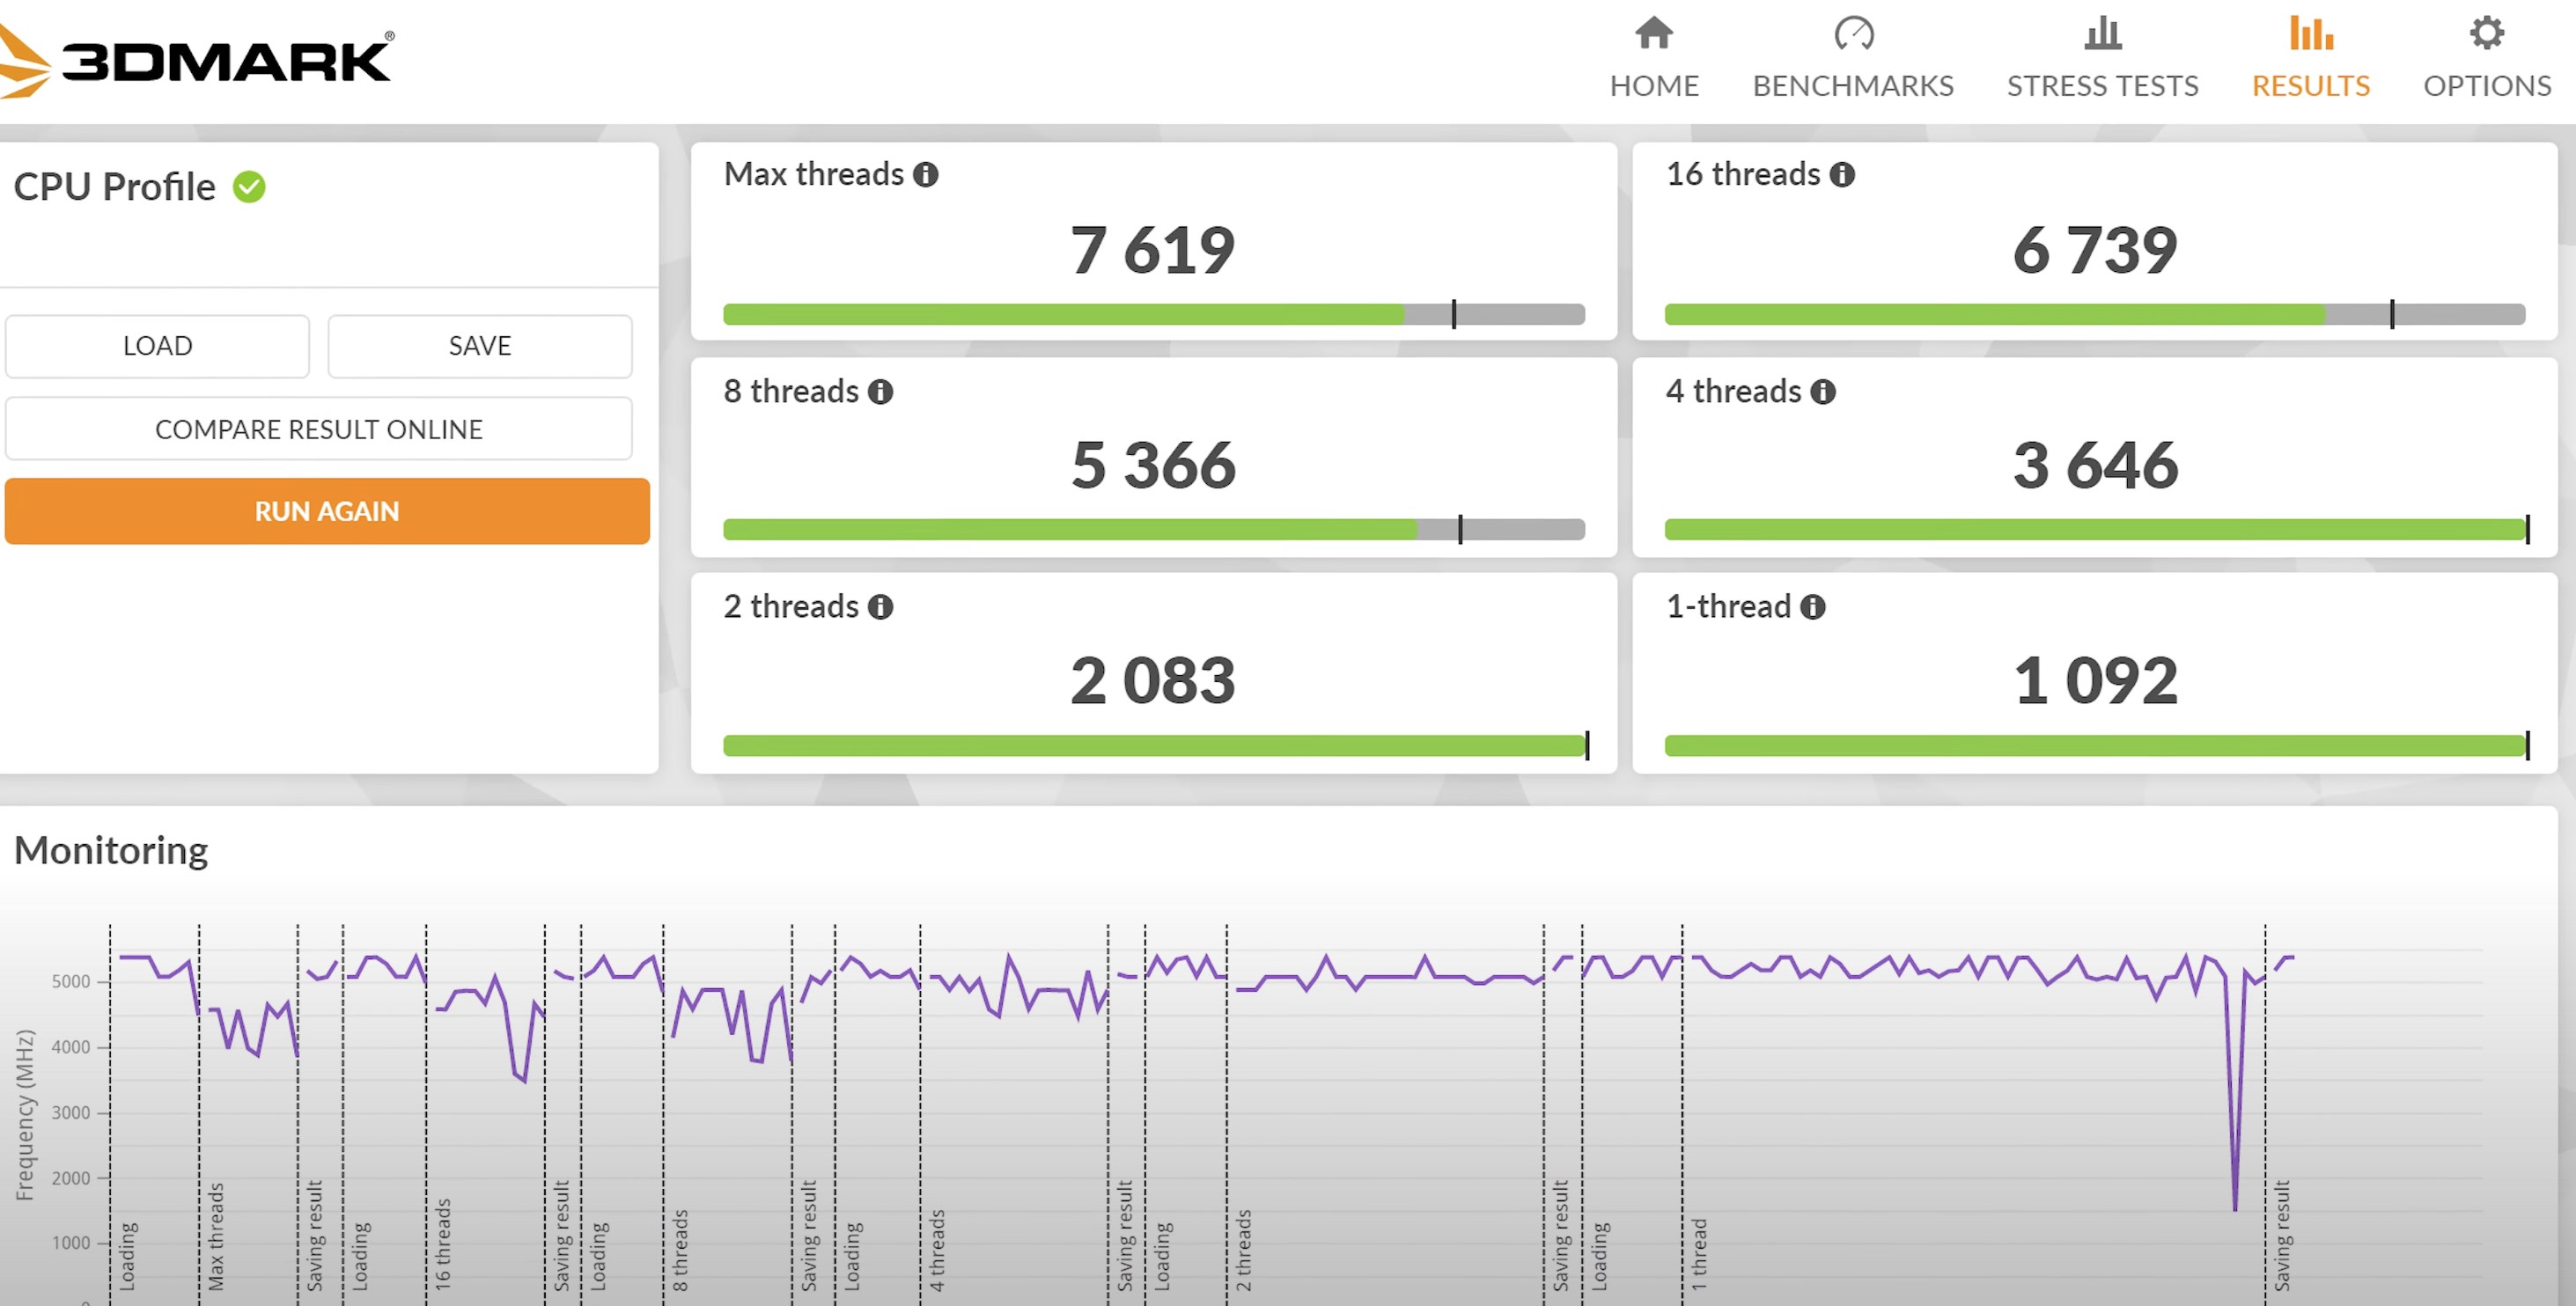Click the Options gear icon

click(x=2487, y=33)
